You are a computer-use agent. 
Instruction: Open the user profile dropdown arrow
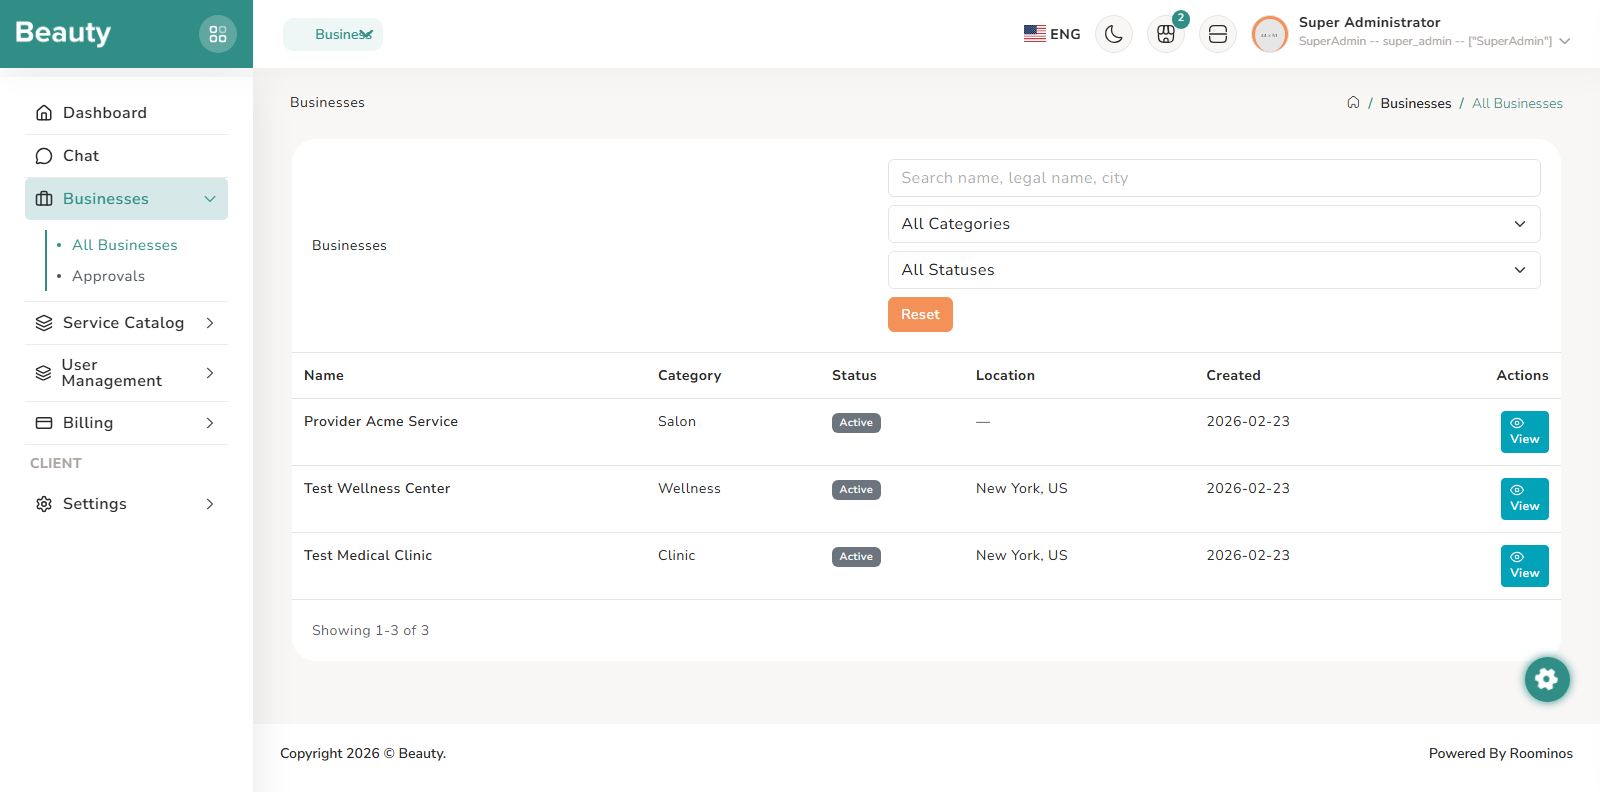pyautogui.click(x=1565, y=41)
